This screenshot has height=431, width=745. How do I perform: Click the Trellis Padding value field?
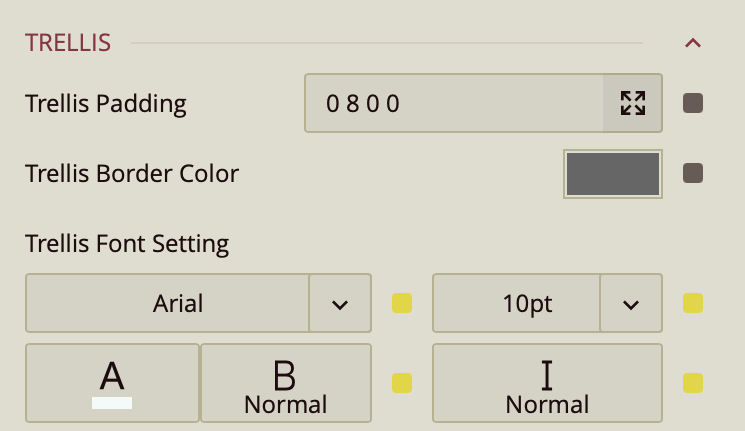(455, 103)
